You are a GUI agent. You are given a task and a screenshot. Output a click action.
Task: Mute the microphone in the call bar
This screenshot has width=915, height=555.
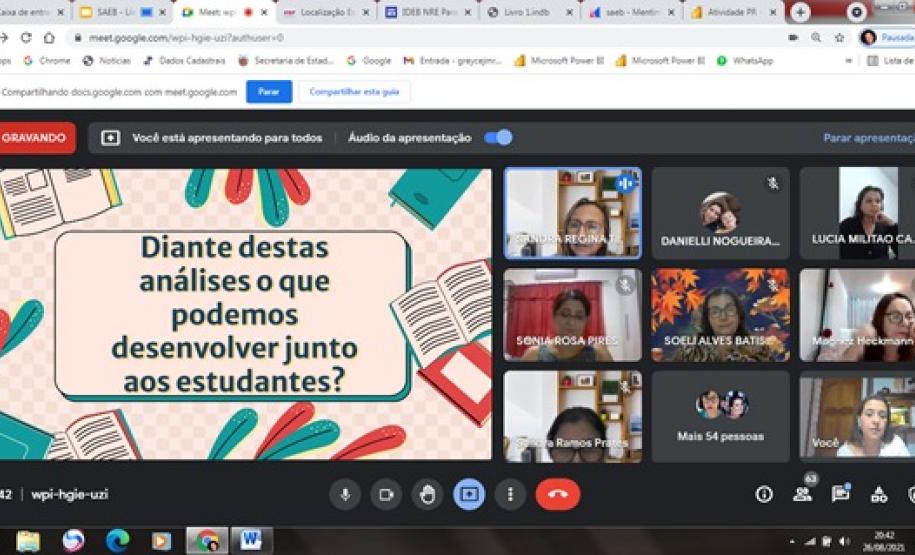(x=345, y=494)
